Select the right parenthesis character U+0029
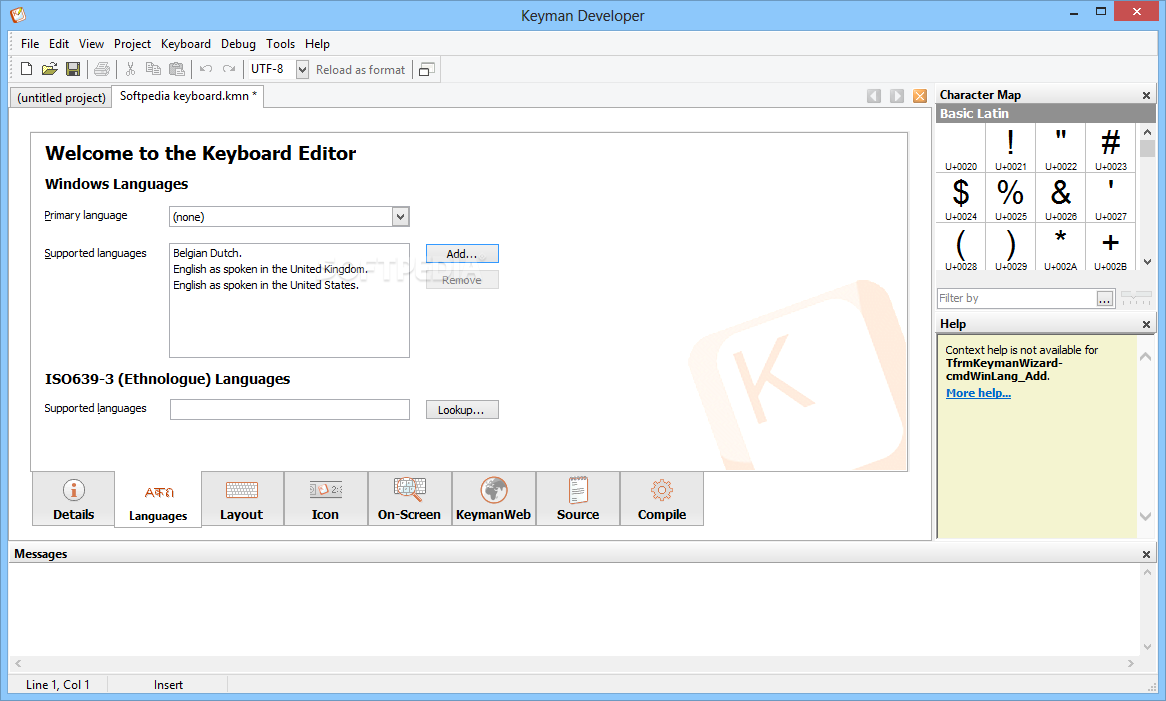Viewport: 1166px width, 701px height. pyautogui.click(x=1011, y=248)
